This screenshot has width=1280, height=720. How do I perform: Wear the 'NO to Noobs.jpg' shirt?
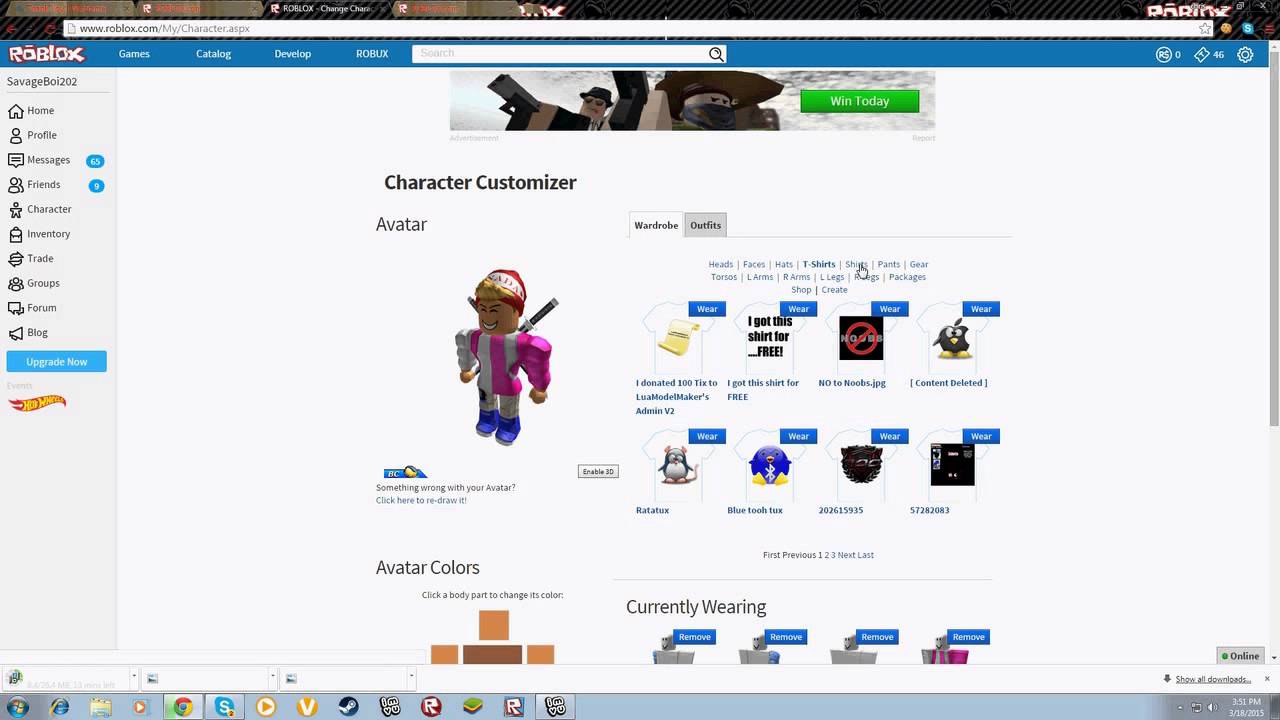(890, 309)
